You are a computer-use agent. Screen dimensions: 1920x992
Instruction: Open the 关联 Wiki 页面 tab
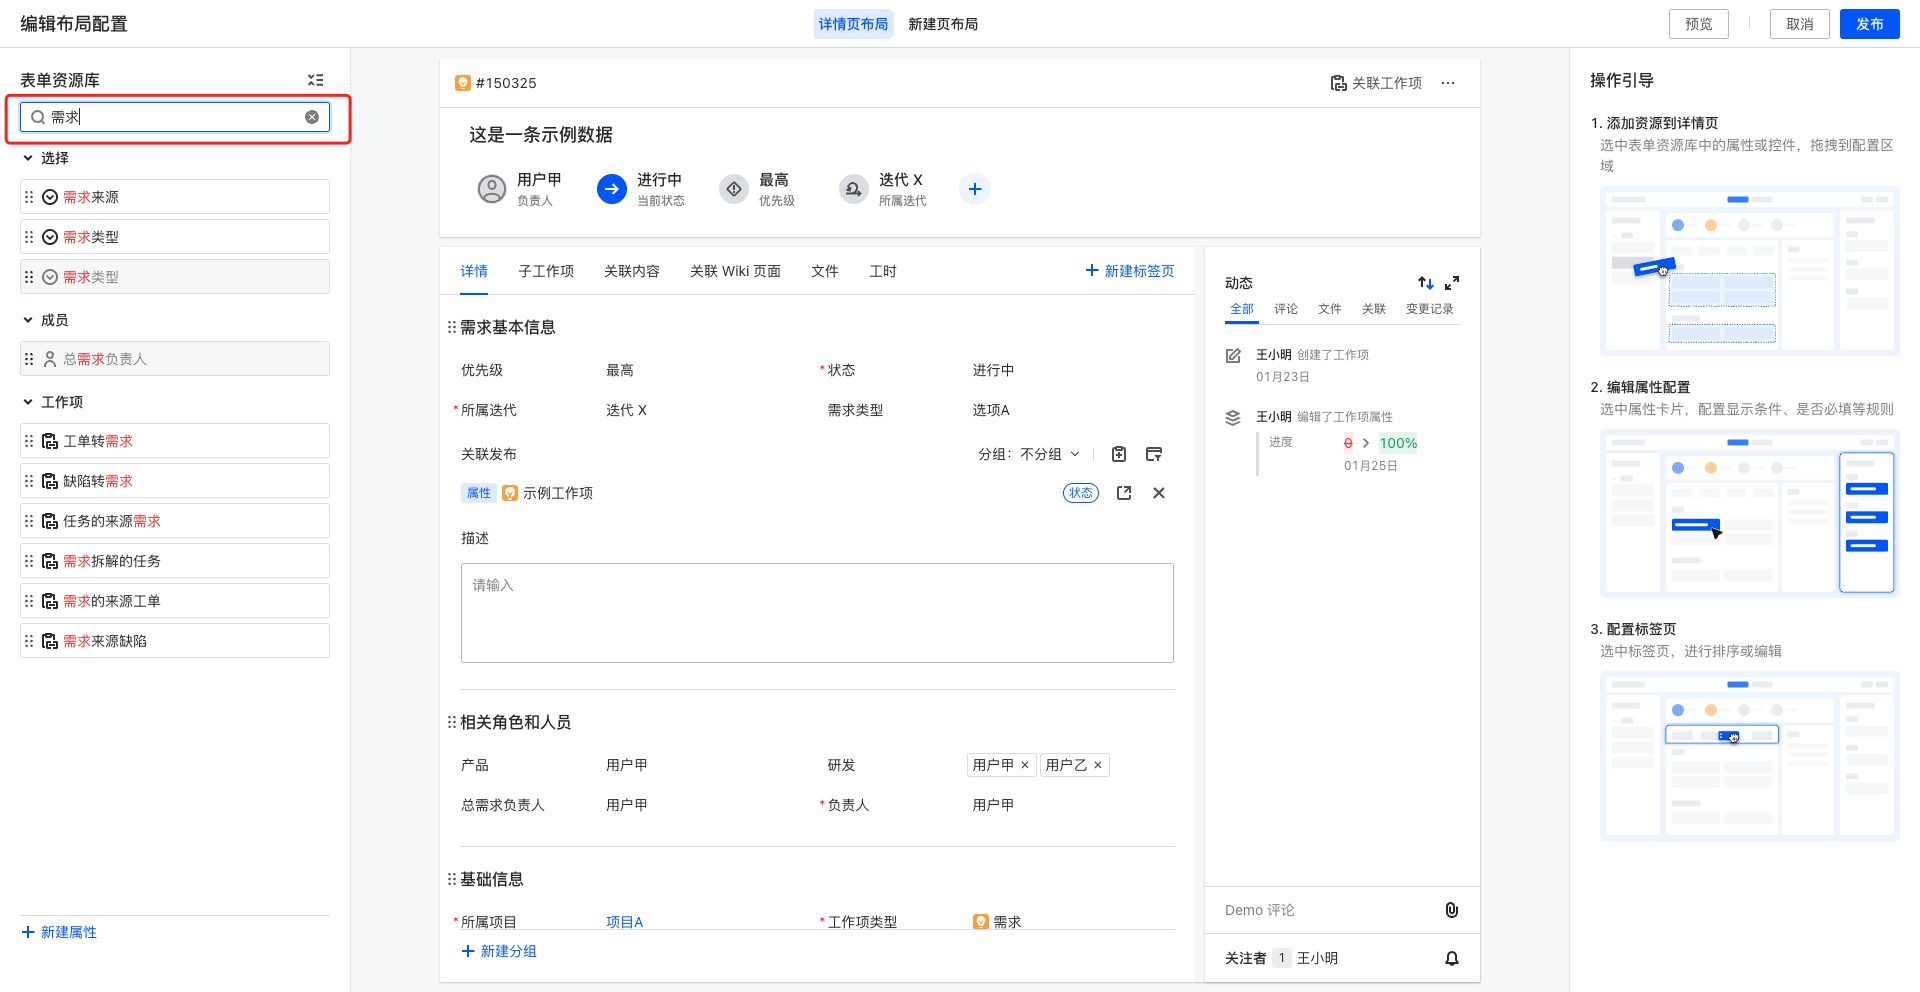click(x=735, y=271)
